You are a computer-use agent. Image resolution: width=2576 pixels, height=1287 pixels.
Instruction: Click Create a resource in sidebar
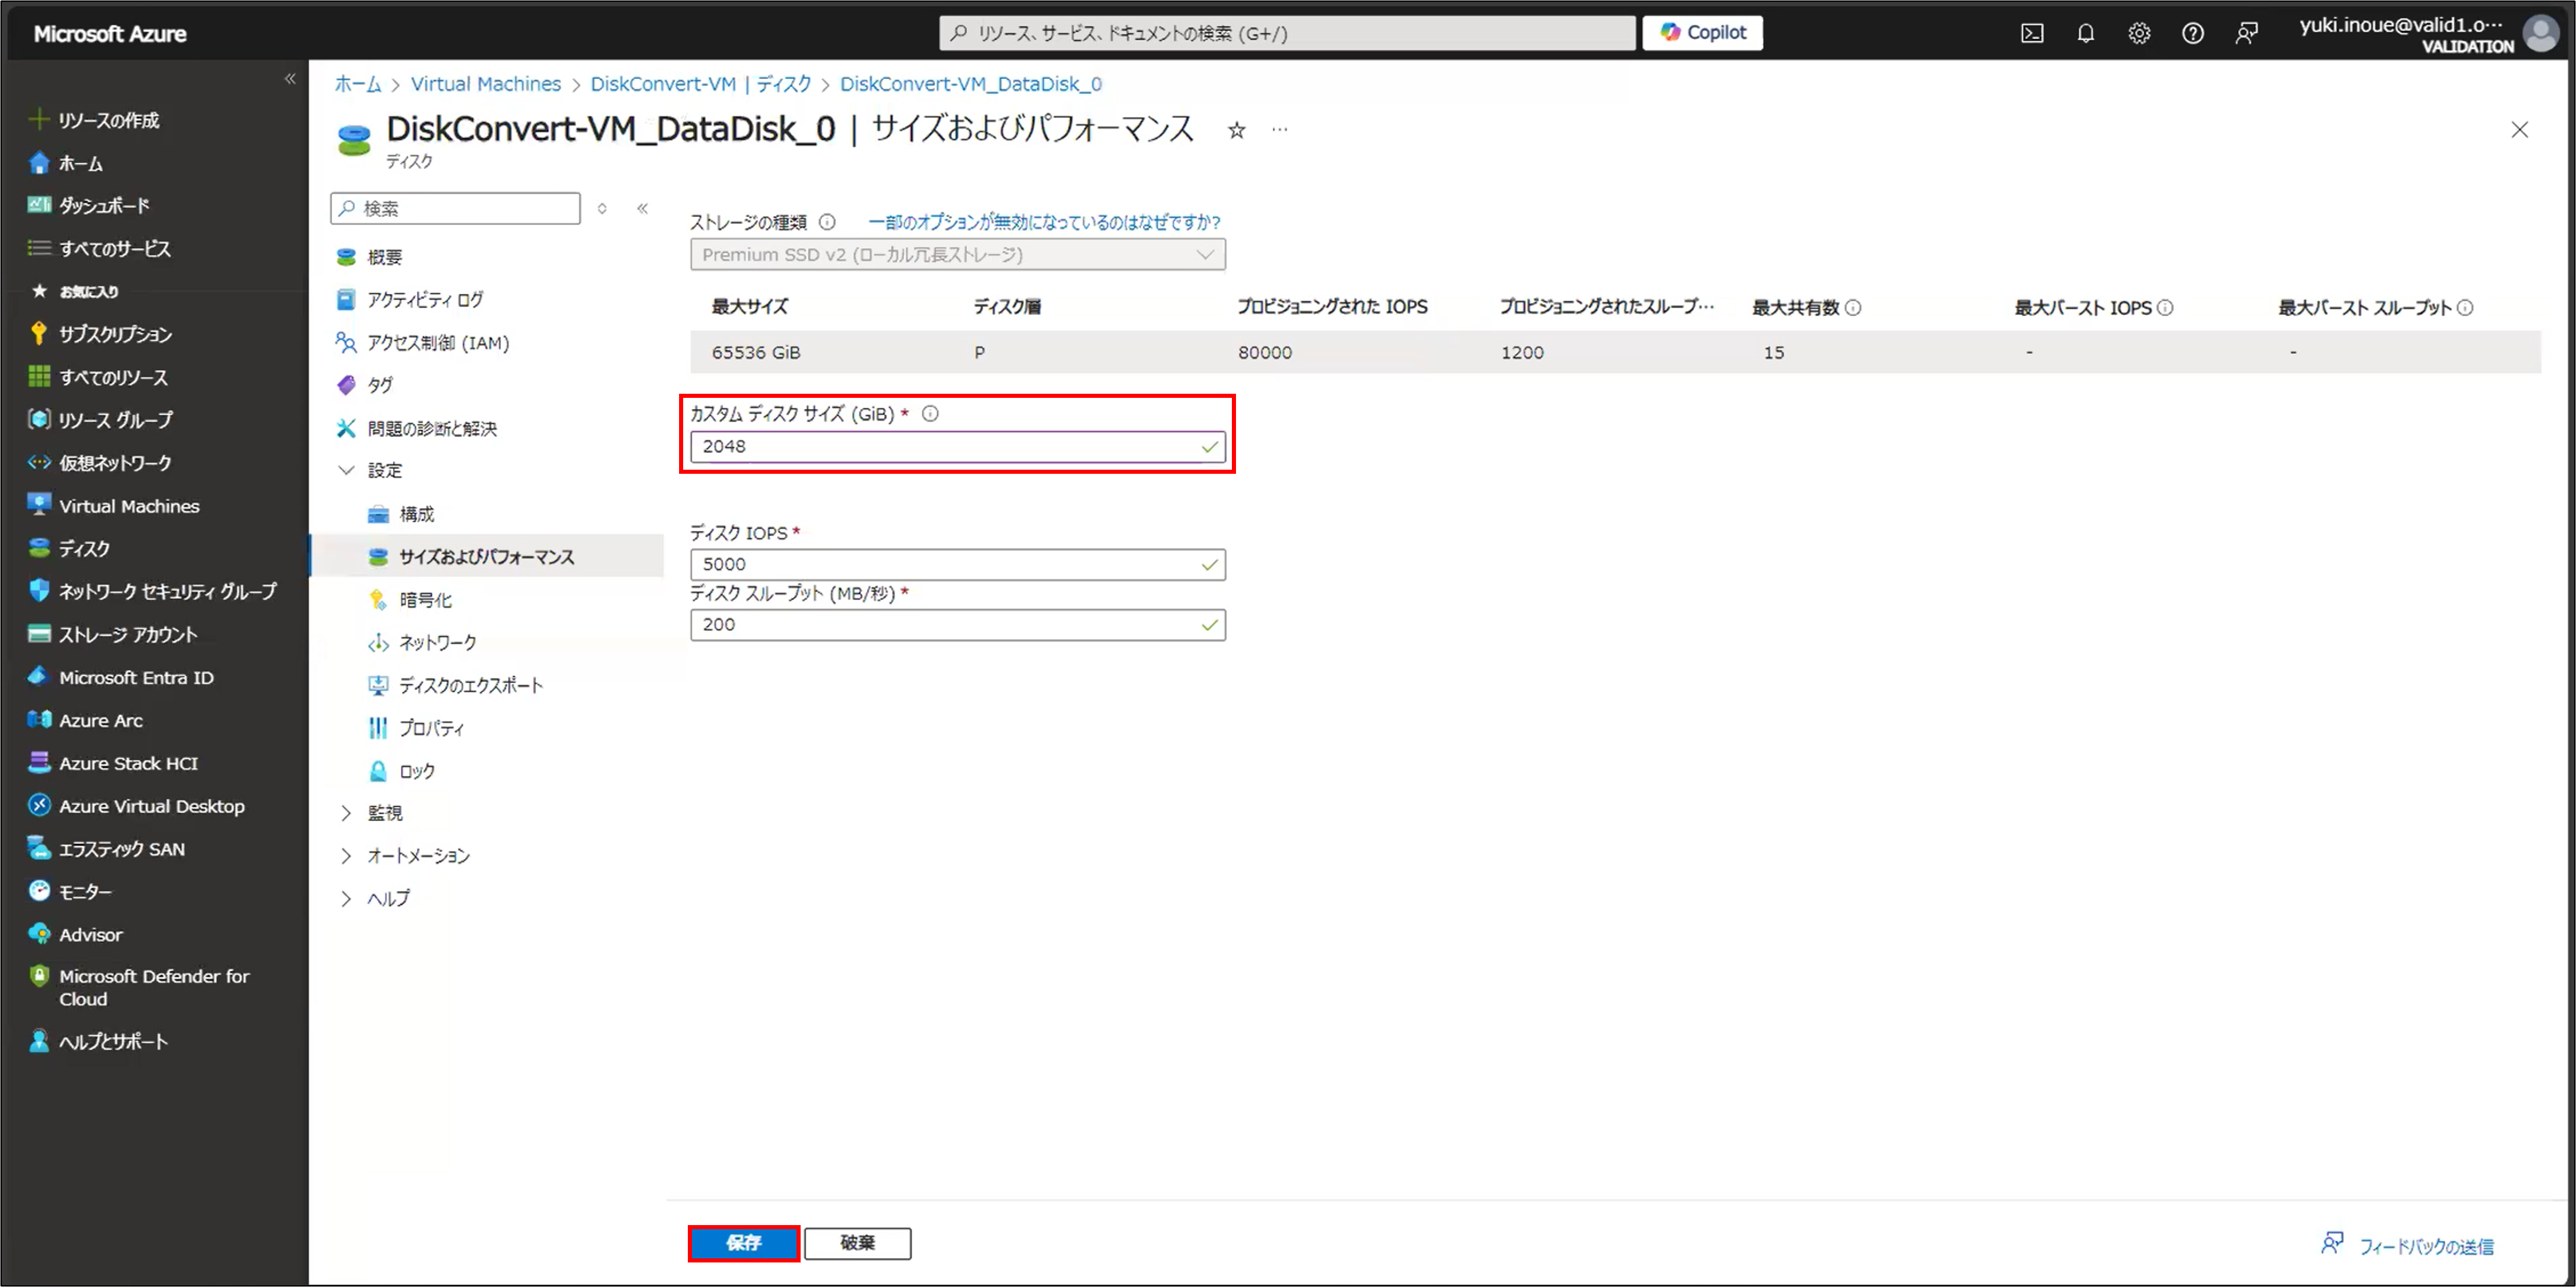click(94, 120)
